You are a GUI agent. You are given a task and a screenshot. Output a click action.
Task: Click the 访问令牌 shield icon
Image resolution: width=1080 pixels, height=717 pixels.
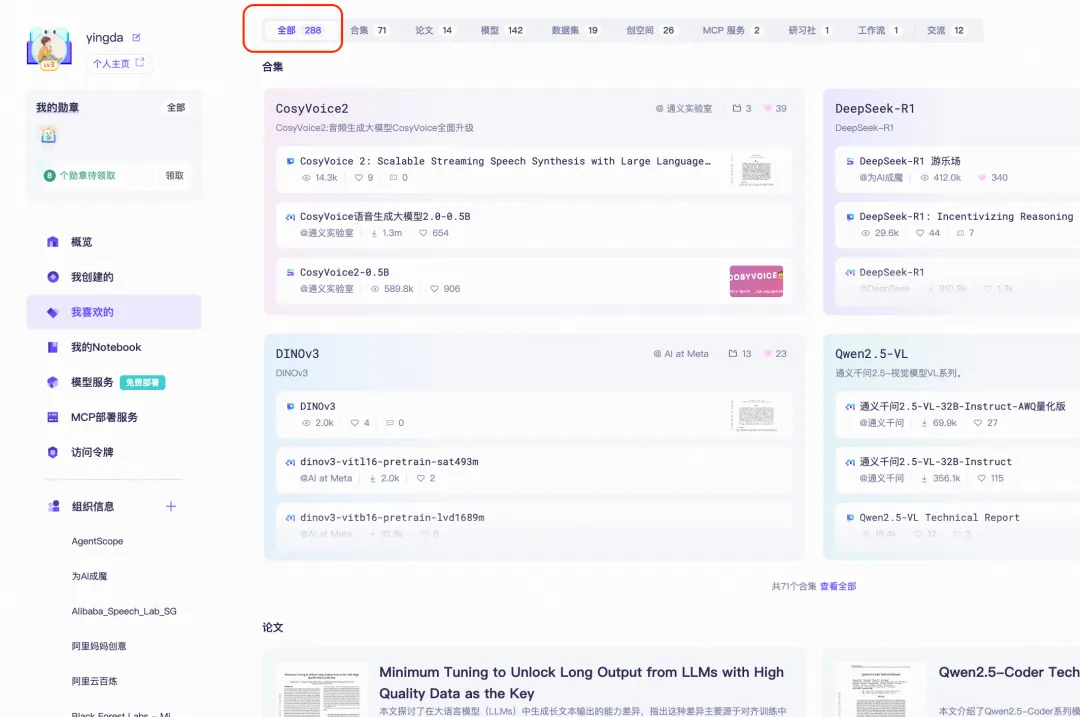click(x=53, y=453)
